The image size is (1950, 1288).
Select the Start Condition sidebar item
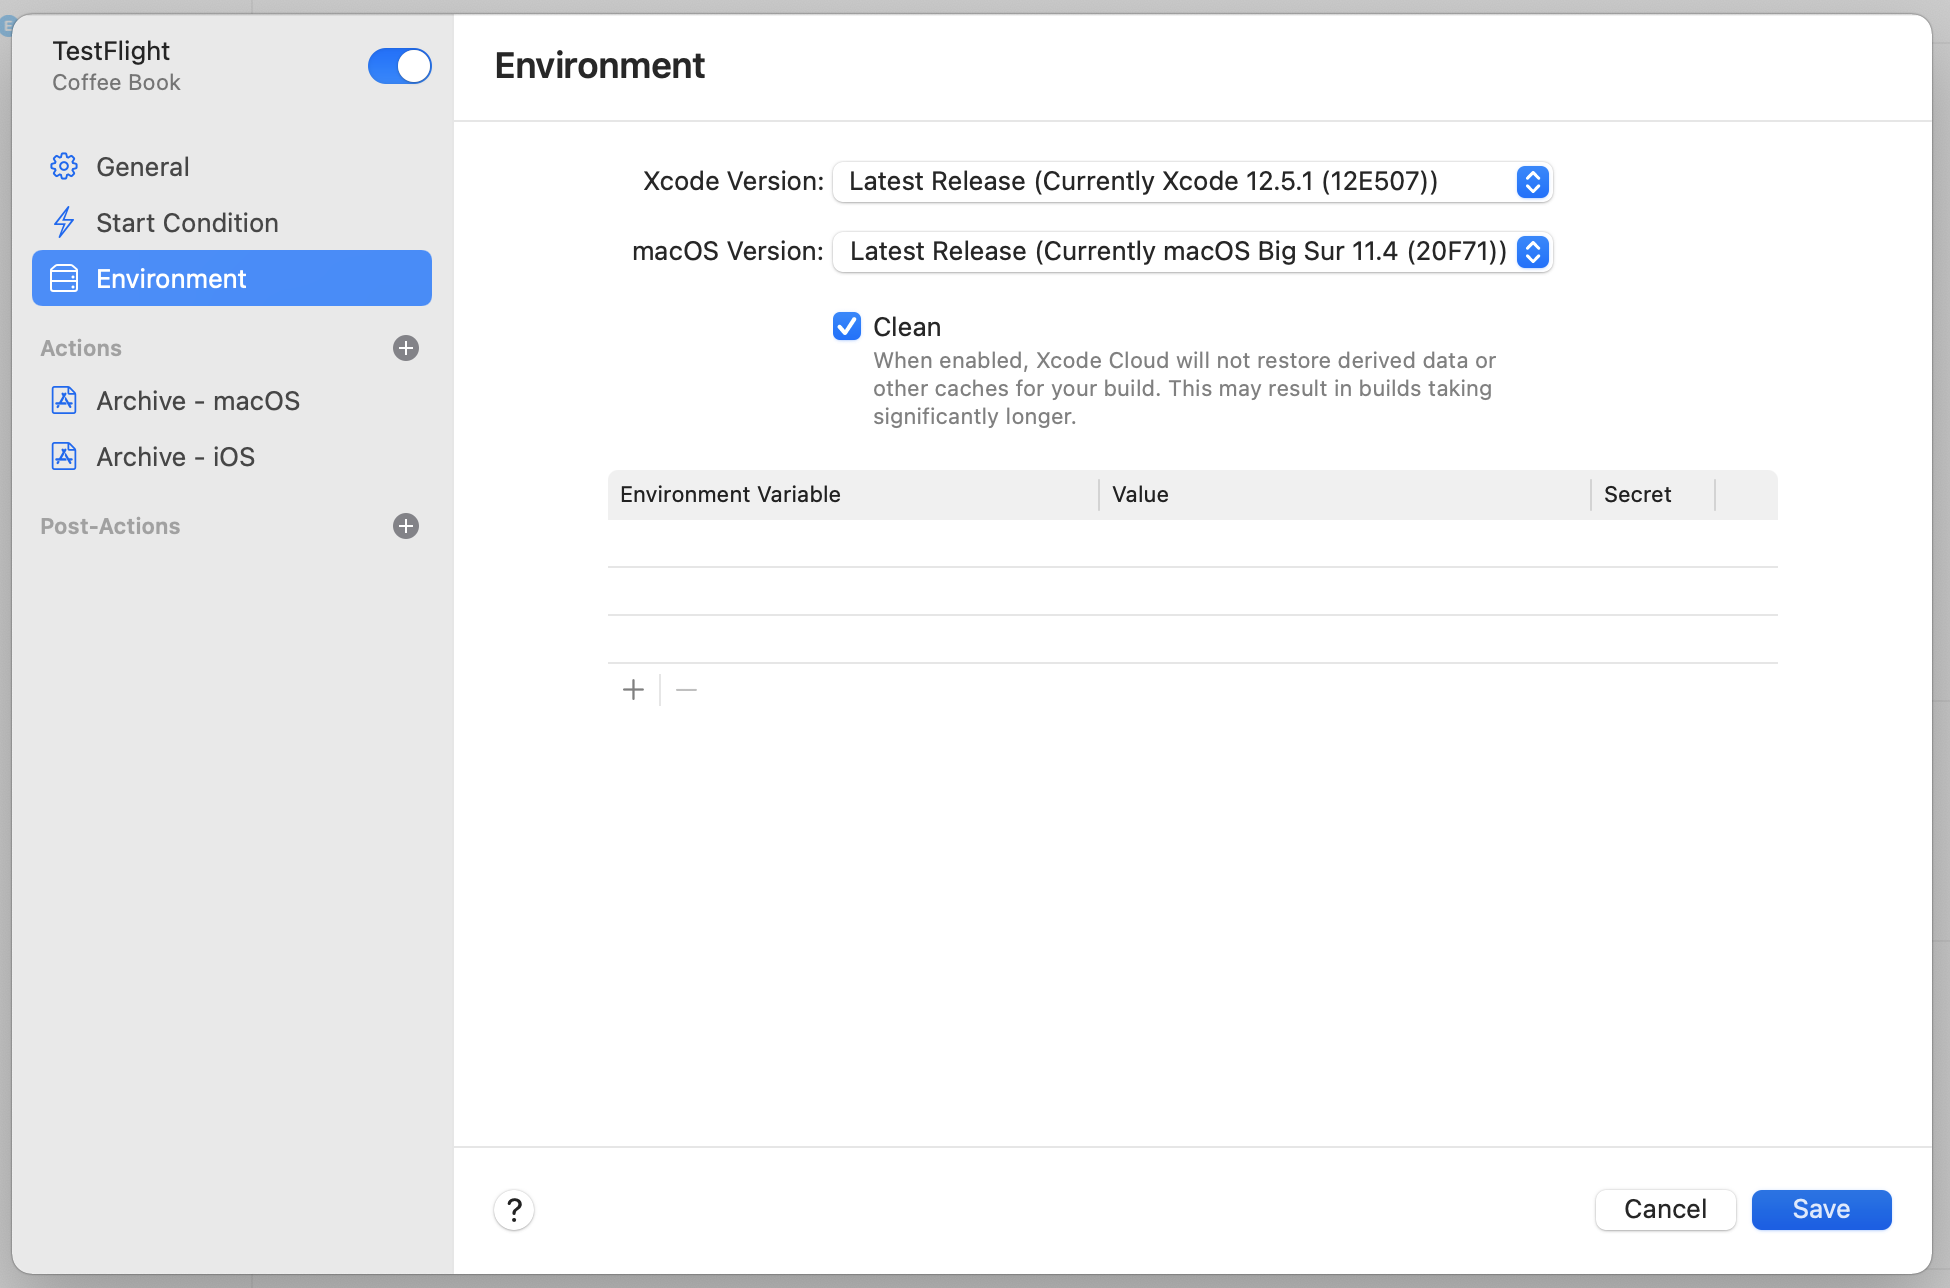(x=187, y=222)
